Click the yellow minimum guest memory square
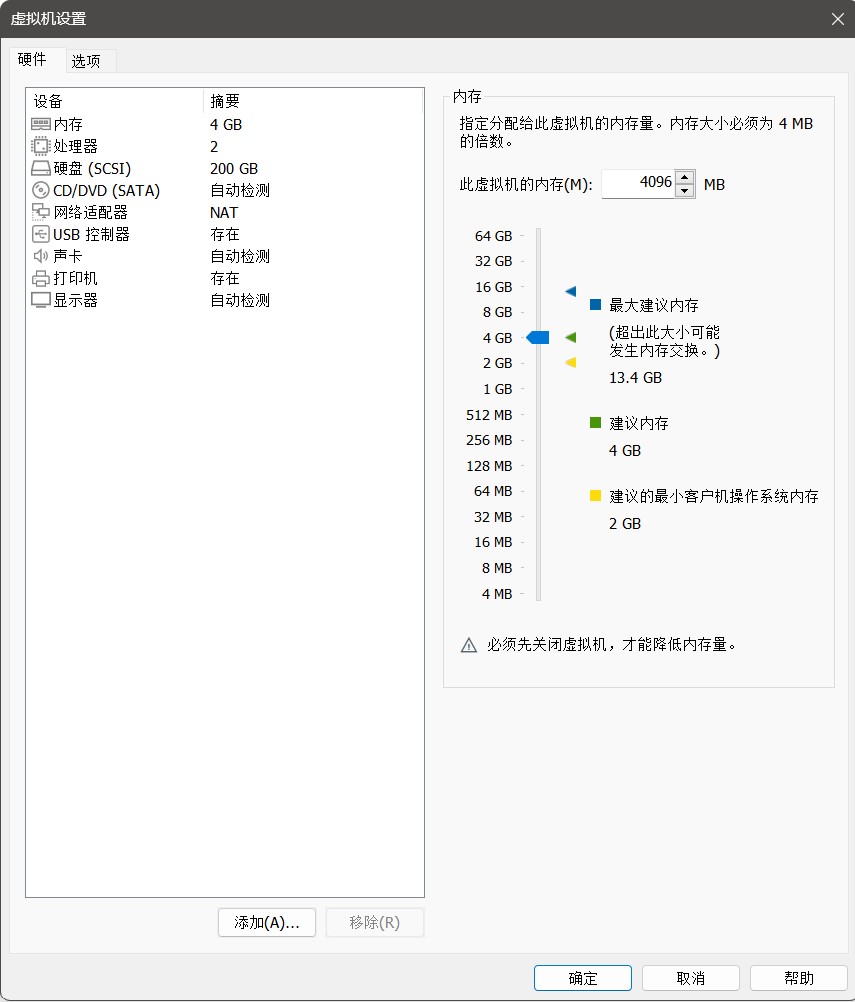This screenshot has width=855, height=1002. tap(595, 495)
